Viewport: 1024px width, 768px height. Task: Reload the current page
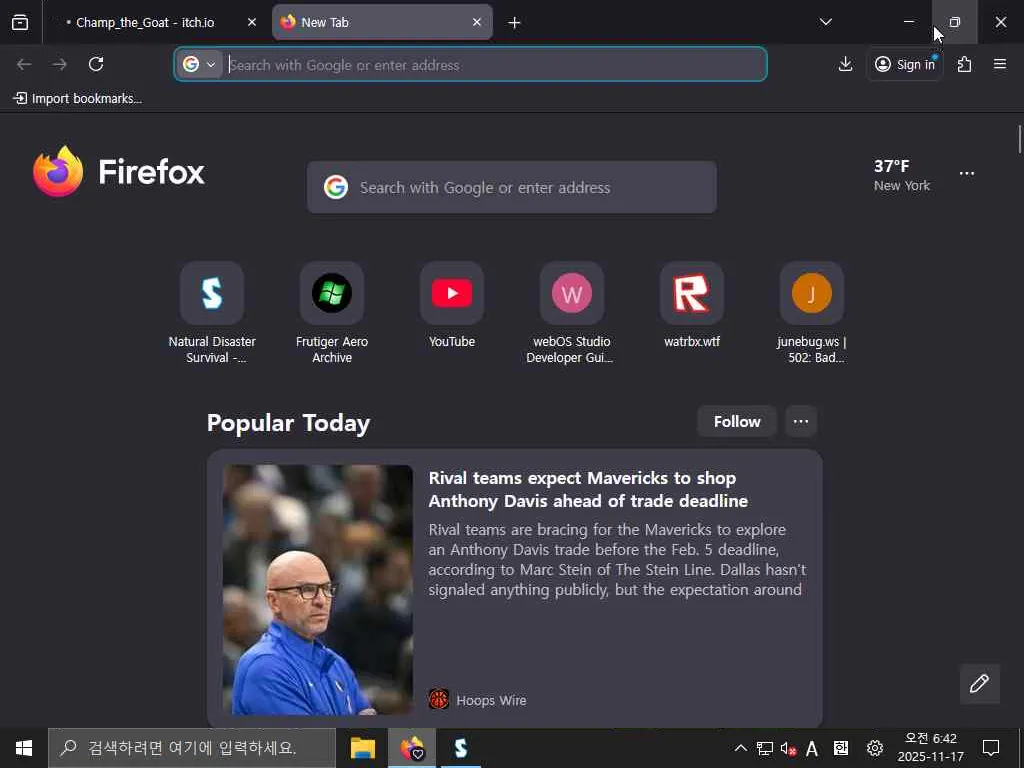pyautogui.click(x=96, y=64)
